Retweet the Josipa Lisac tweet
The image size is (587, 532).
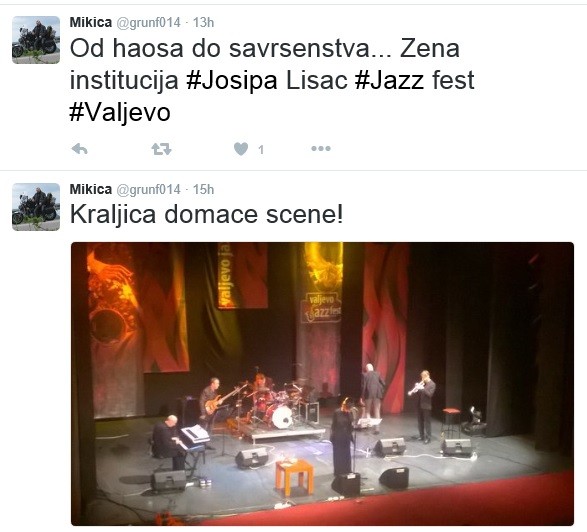coord(161,149)
